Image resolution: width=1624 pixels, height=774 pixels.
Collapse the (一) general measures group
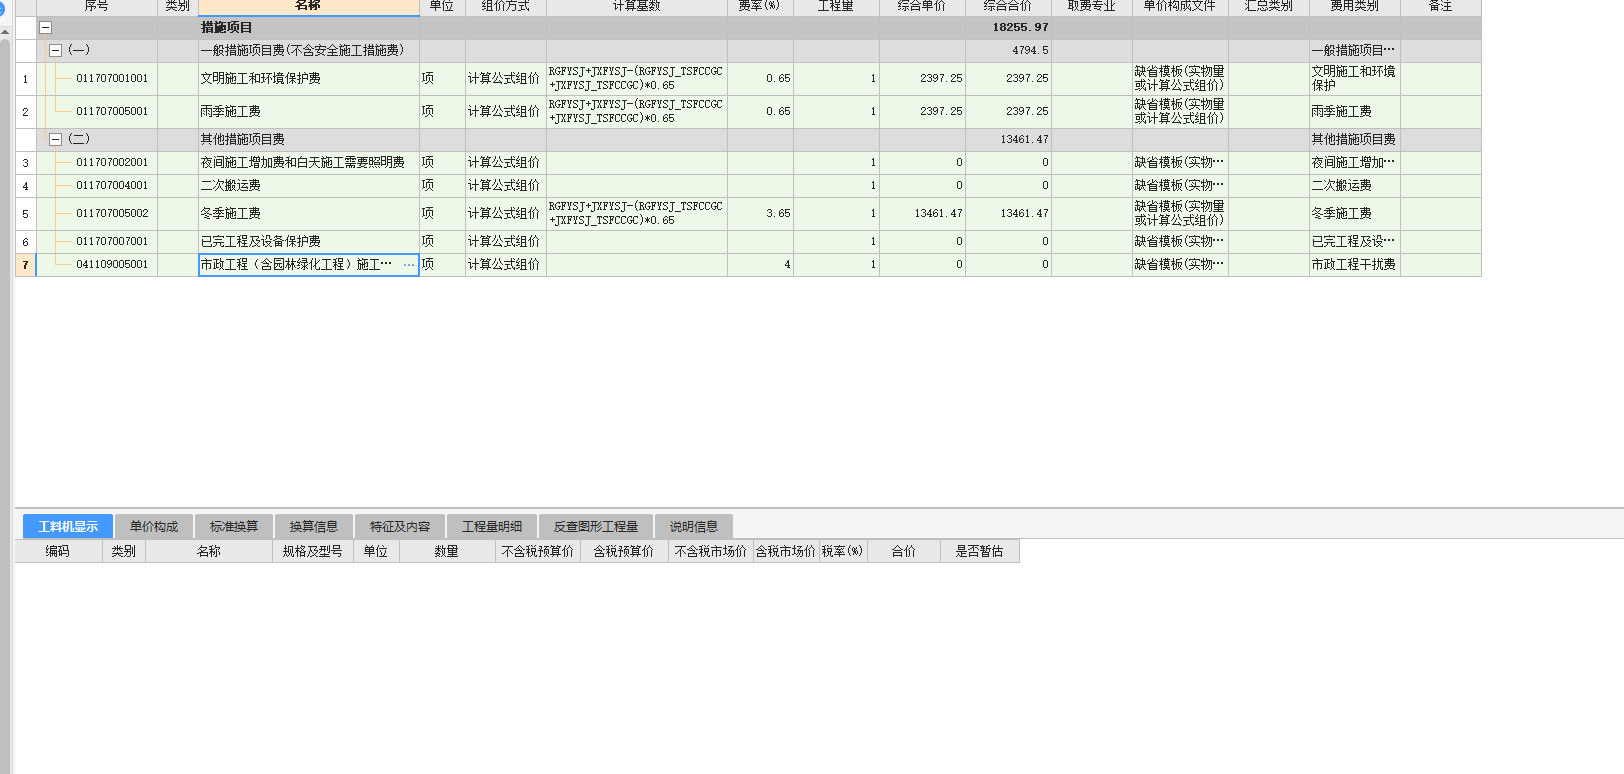coord(56,50)
